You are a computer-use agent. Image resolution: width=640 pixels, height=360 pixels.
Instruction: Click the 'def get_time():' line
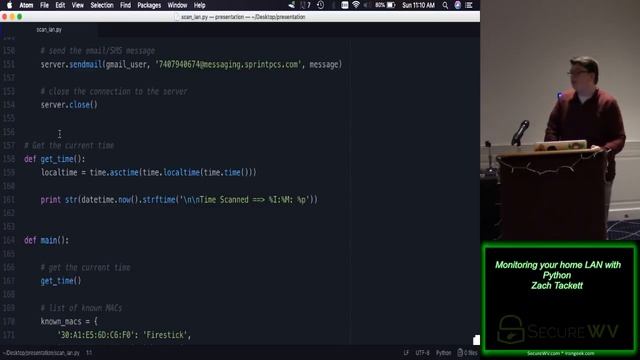point(55,159)
